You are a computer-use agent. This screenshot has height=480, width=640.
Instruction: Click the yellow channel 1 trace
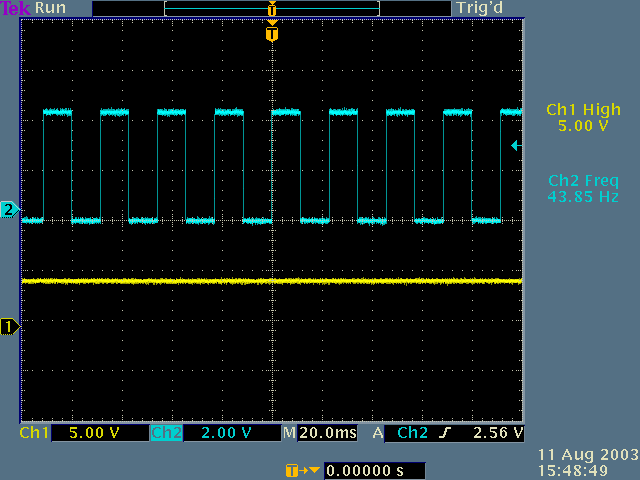tap(272, 281)
